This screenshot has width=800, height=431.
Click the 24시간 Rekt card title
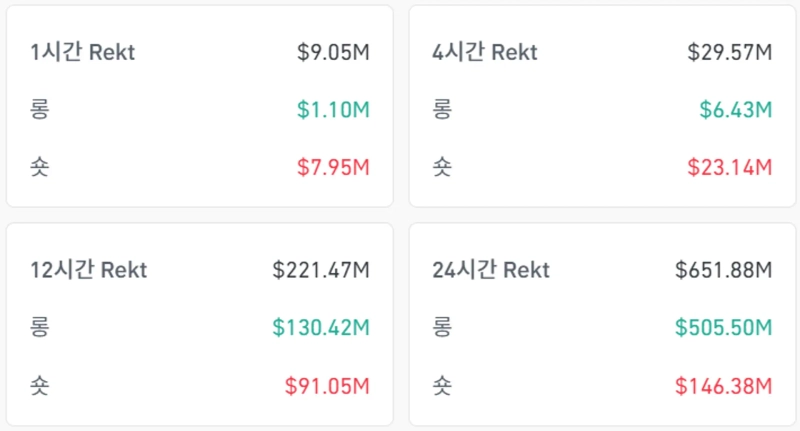pos(491,269)
